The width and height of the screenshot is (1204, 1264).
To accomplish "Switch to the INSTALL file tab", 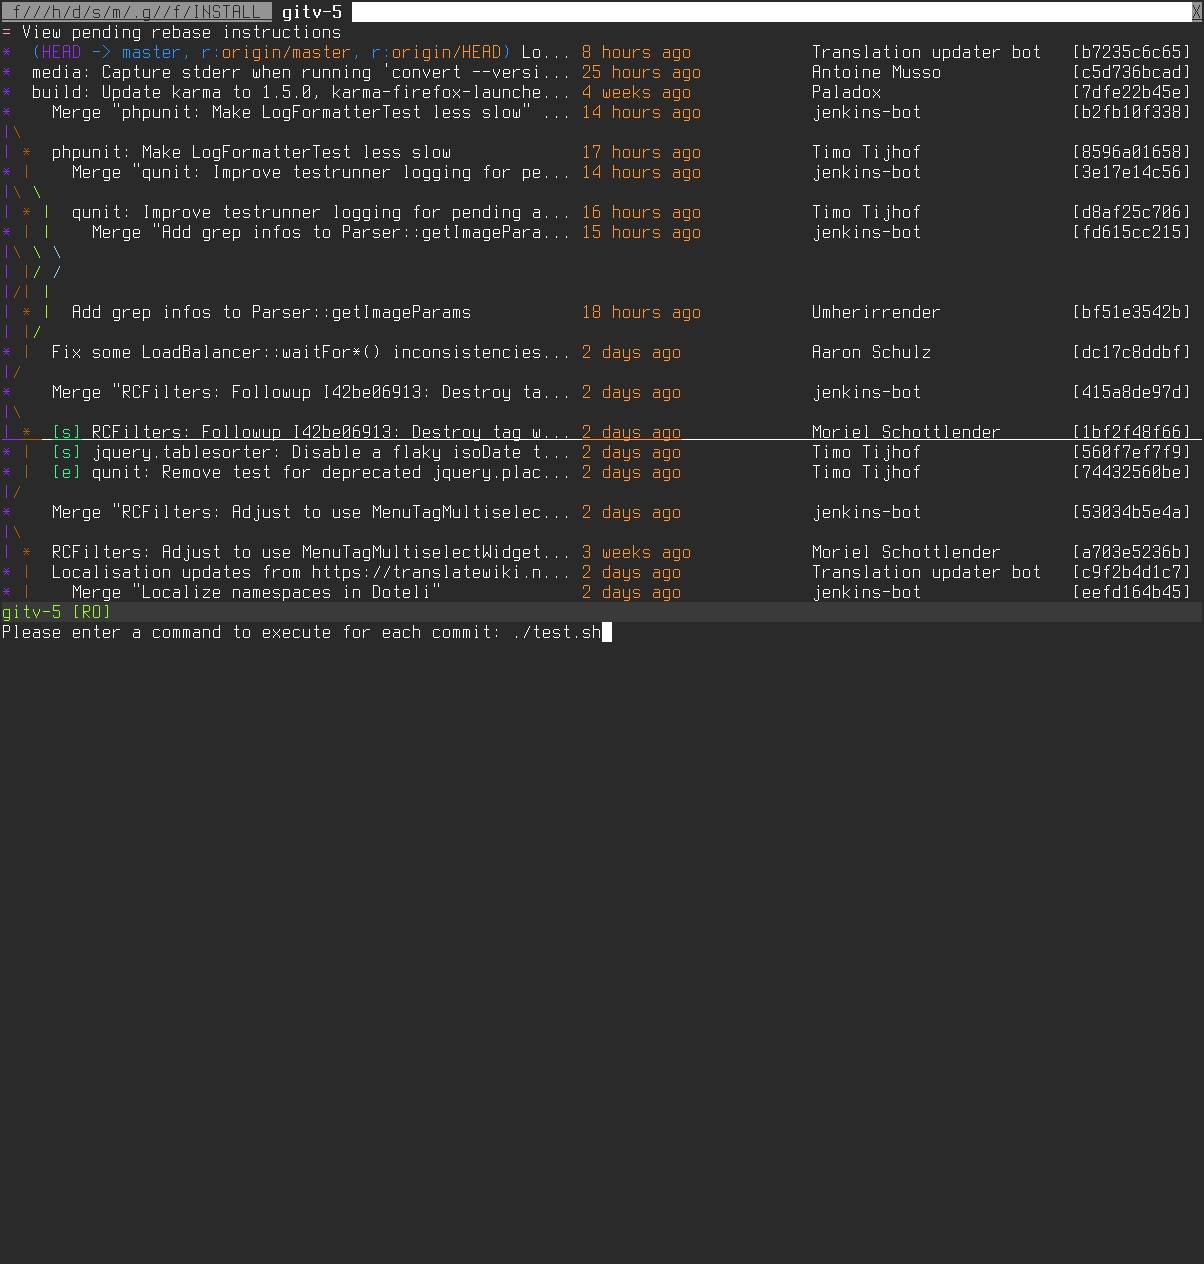I will [x=136, y=12].
